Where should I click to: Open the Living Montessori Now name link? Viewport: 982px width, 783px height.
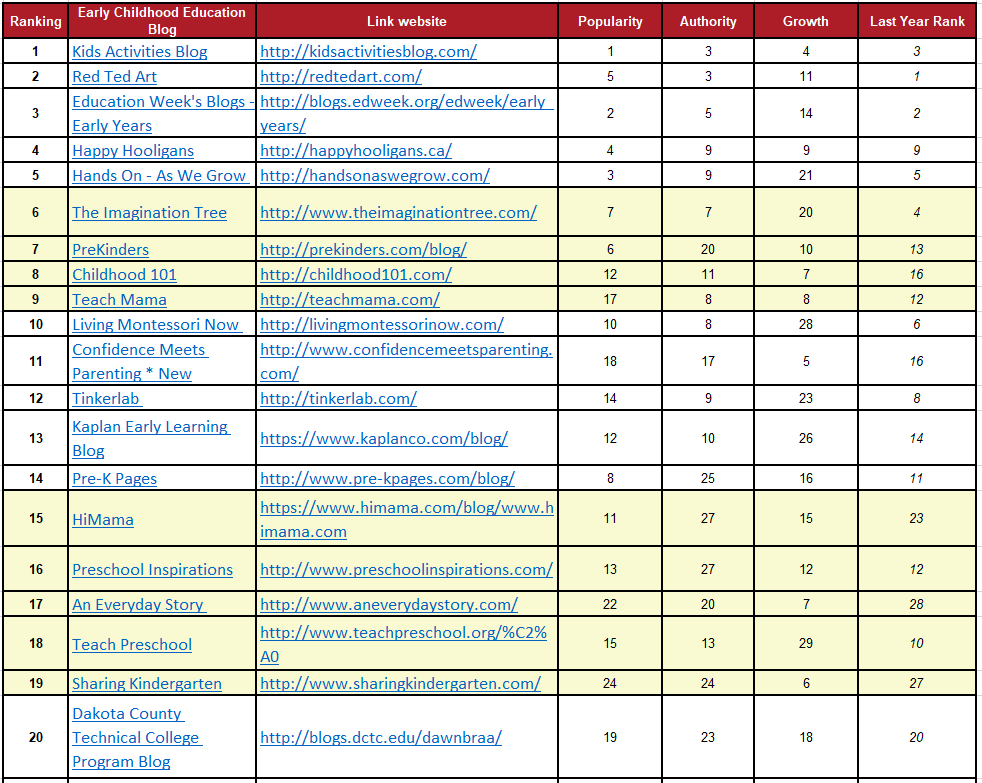[x=157, y=324]
